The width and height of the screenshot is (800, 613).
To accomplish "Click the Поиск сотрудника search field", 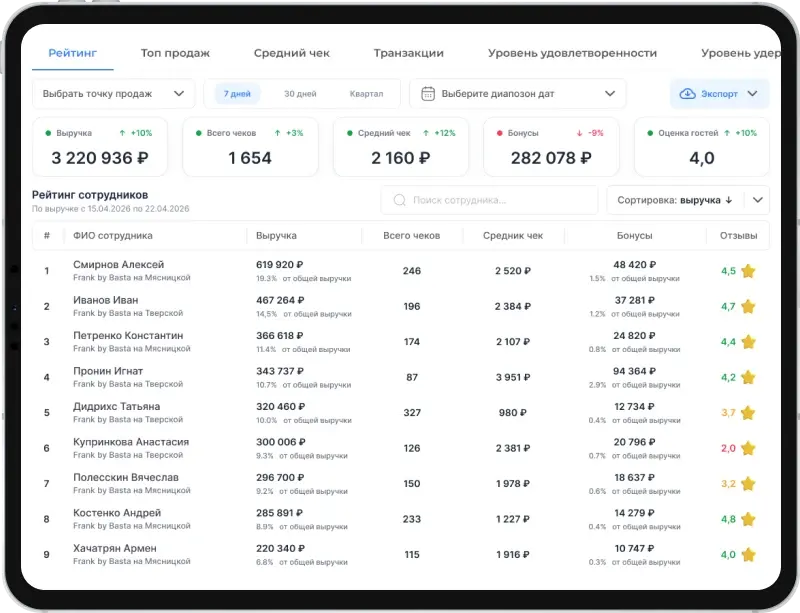I will point(489,200).
